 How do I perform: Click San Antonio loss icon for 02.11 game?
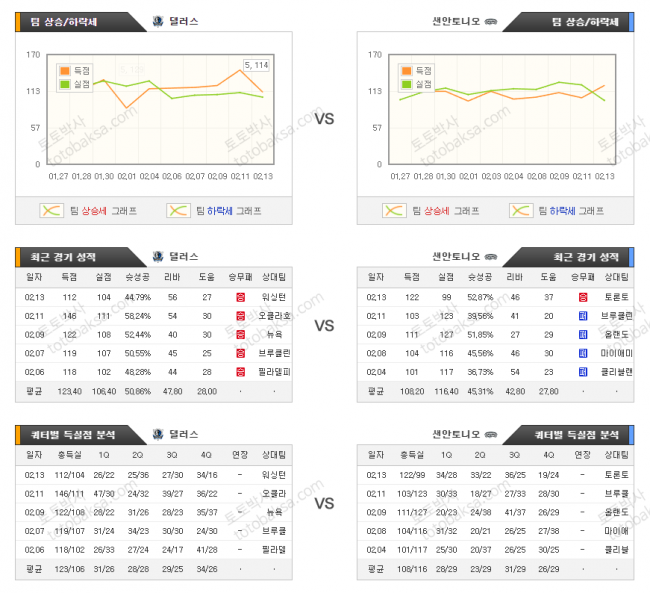tap(583, 316)
